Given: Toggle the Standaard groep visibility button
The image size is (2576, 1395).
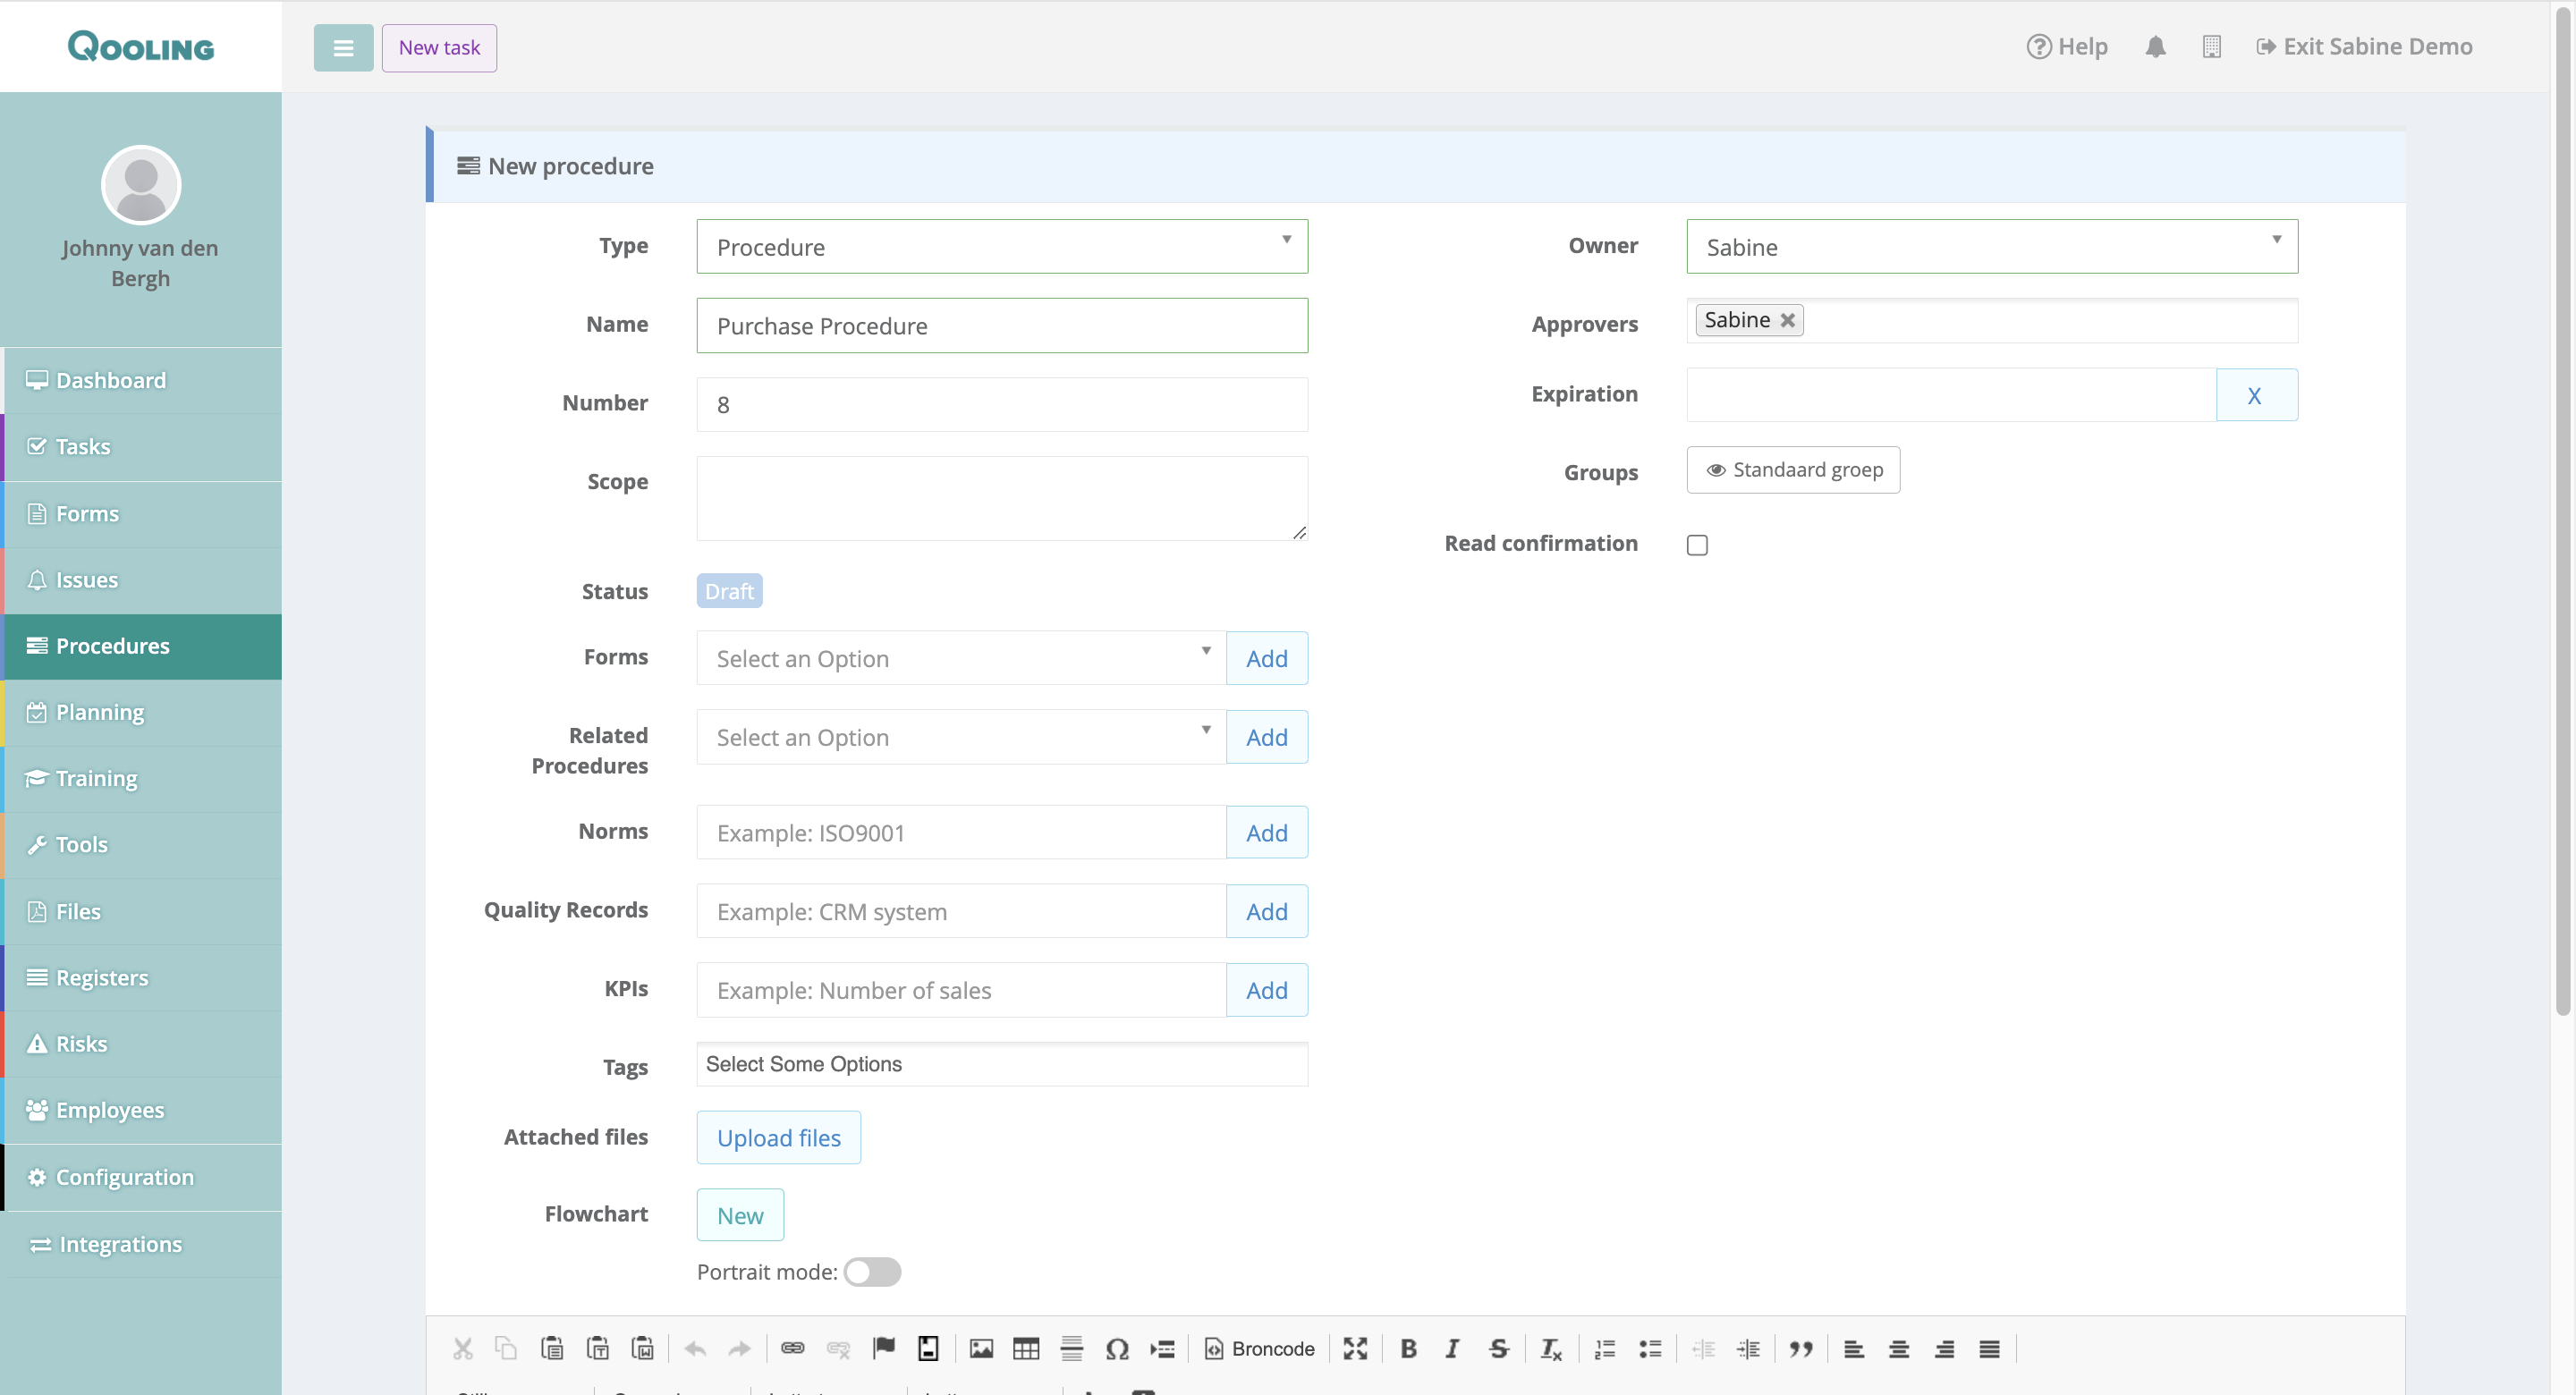Looking at the screenshot, I should coord(1793,470).
